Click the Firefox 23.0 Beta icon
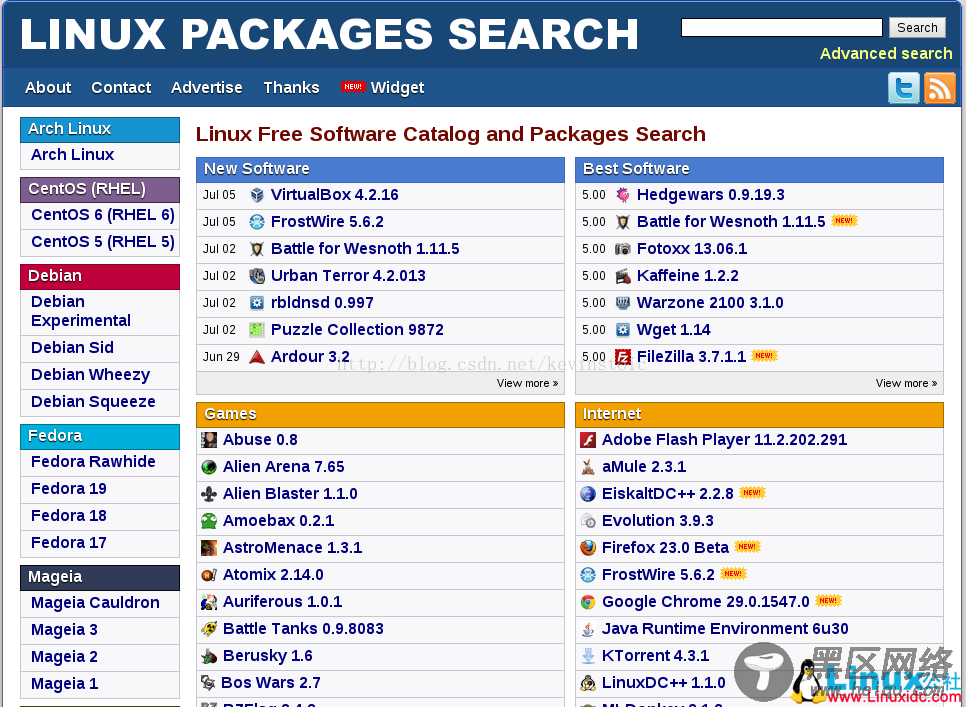 (x=588, y=548)
